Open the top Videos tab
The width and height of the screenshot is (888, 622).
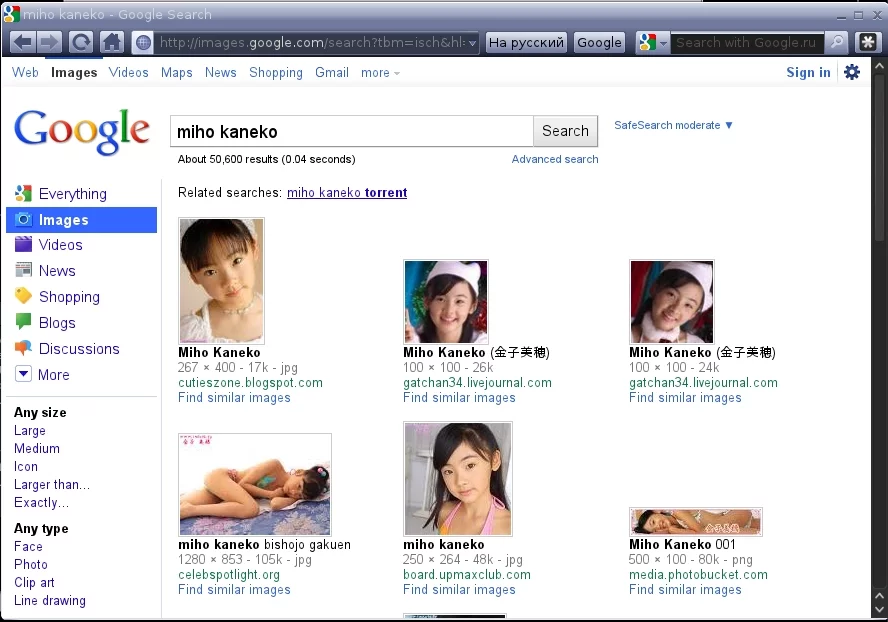tap(129, 73)
